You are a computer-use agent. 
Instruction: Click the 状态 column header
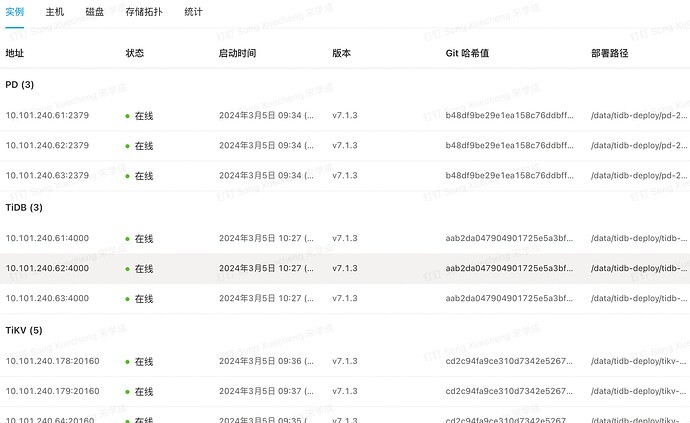click(135, 53)
